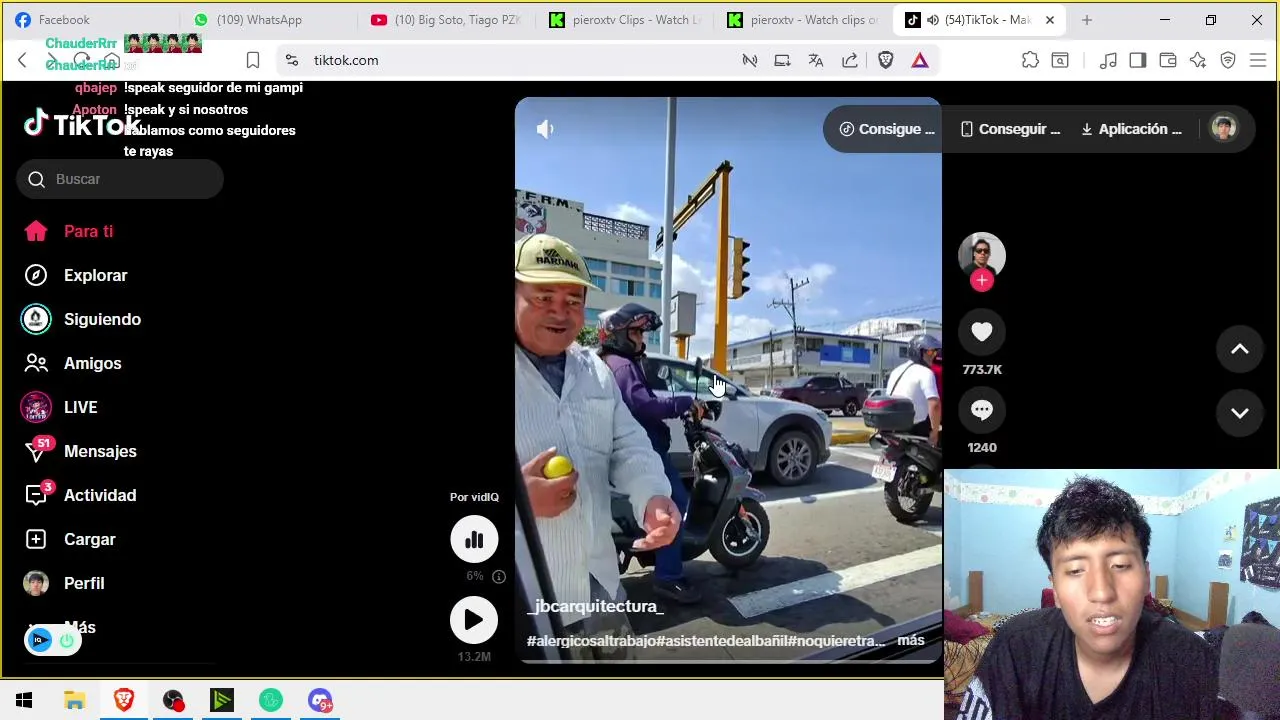Open OBS Studio from taskbar
The height and width of the screenshot is (720, 1280).
point(173,700)
